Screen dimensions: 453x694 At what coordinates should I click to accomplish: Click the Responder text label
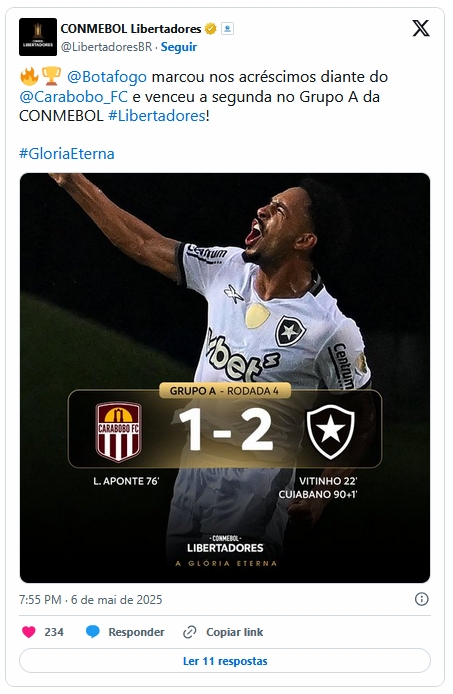(x=136, y=632)
